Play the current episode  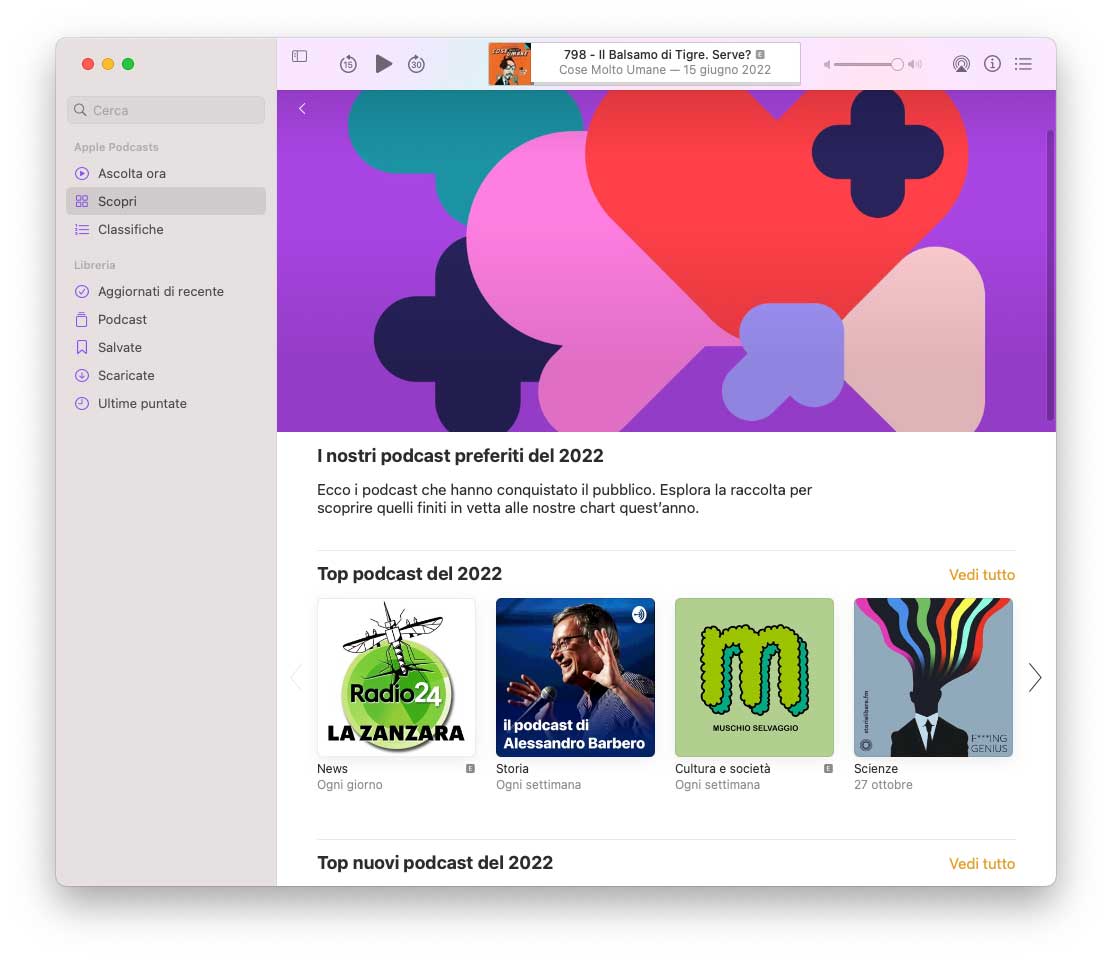[x=384, y=63]
